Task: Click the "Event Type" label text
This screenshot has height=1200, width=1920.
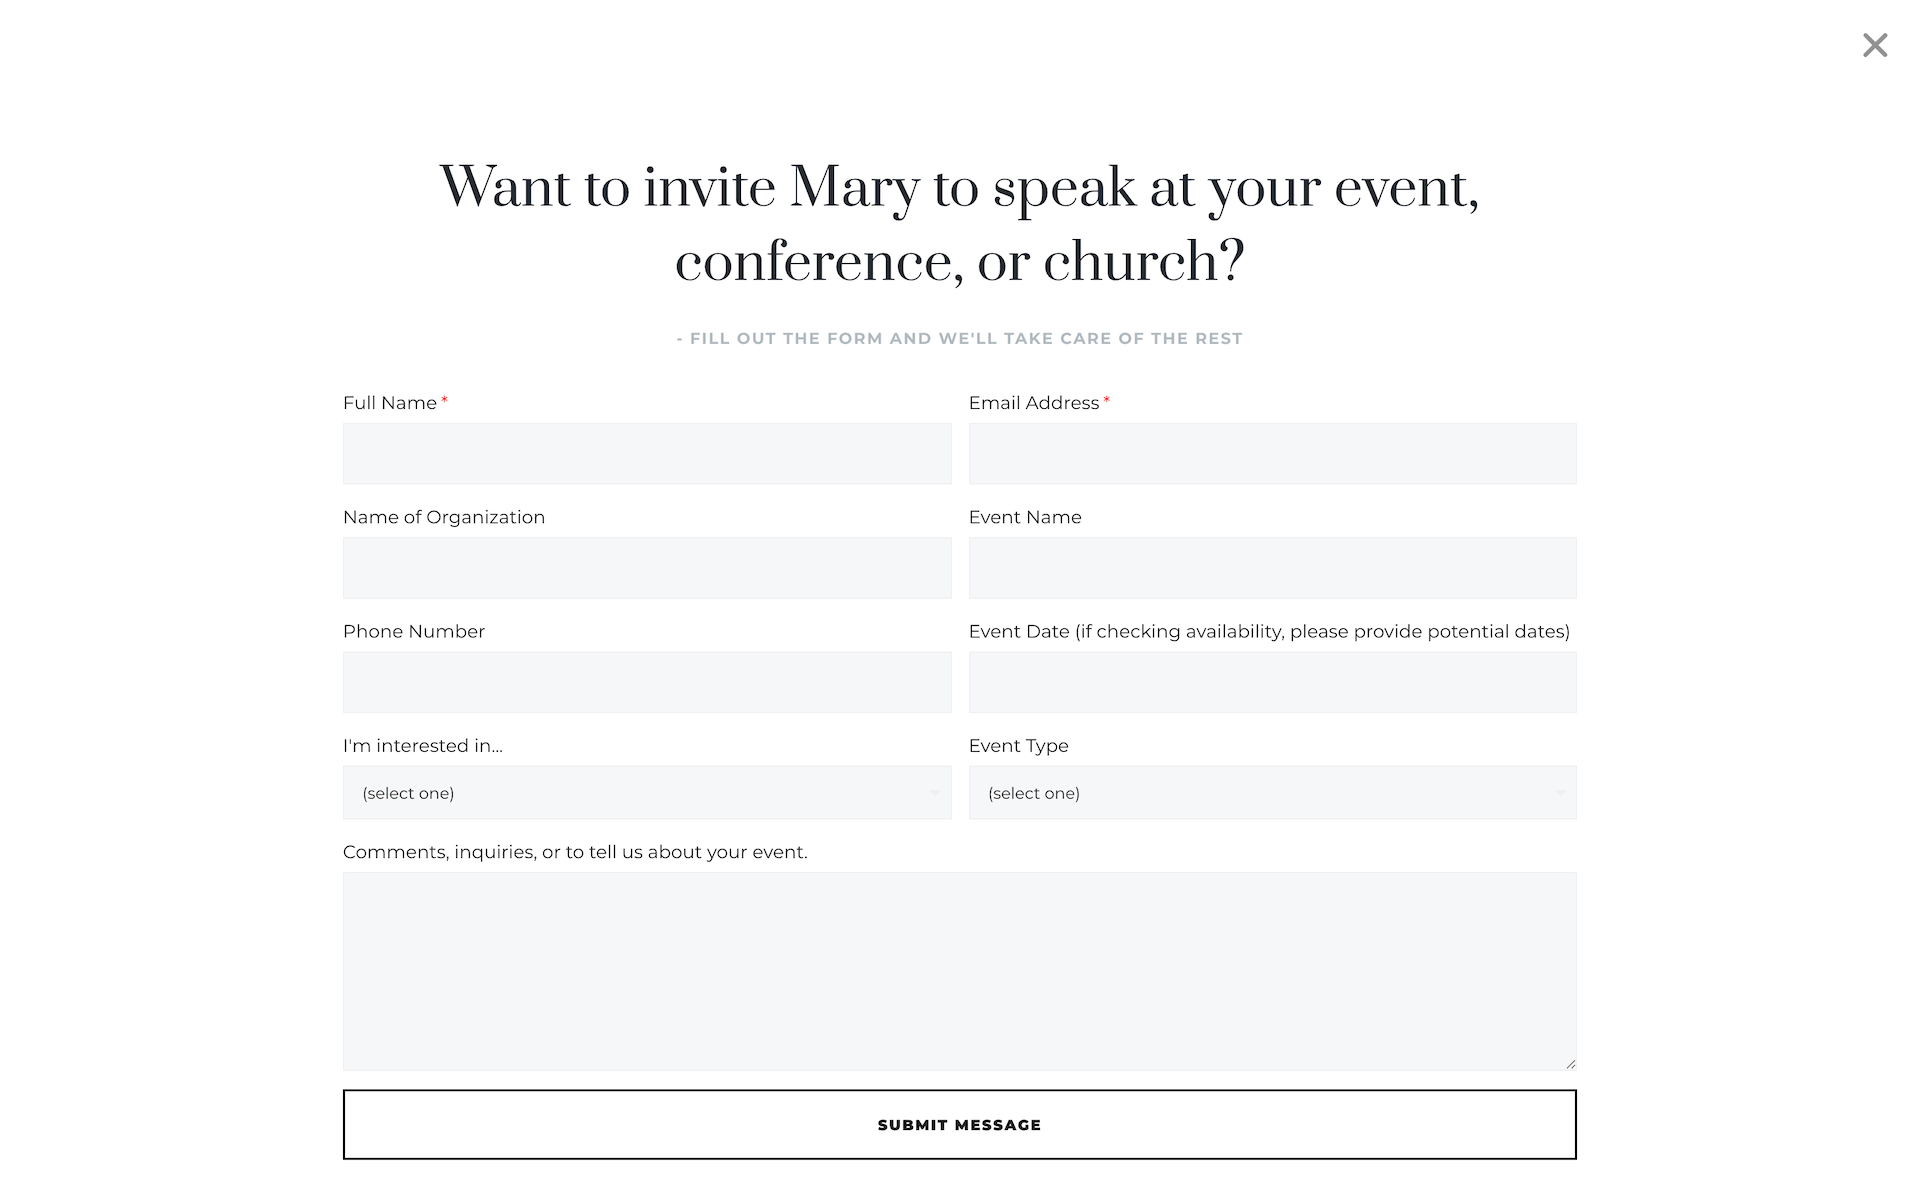Action: pos(1018,746)
